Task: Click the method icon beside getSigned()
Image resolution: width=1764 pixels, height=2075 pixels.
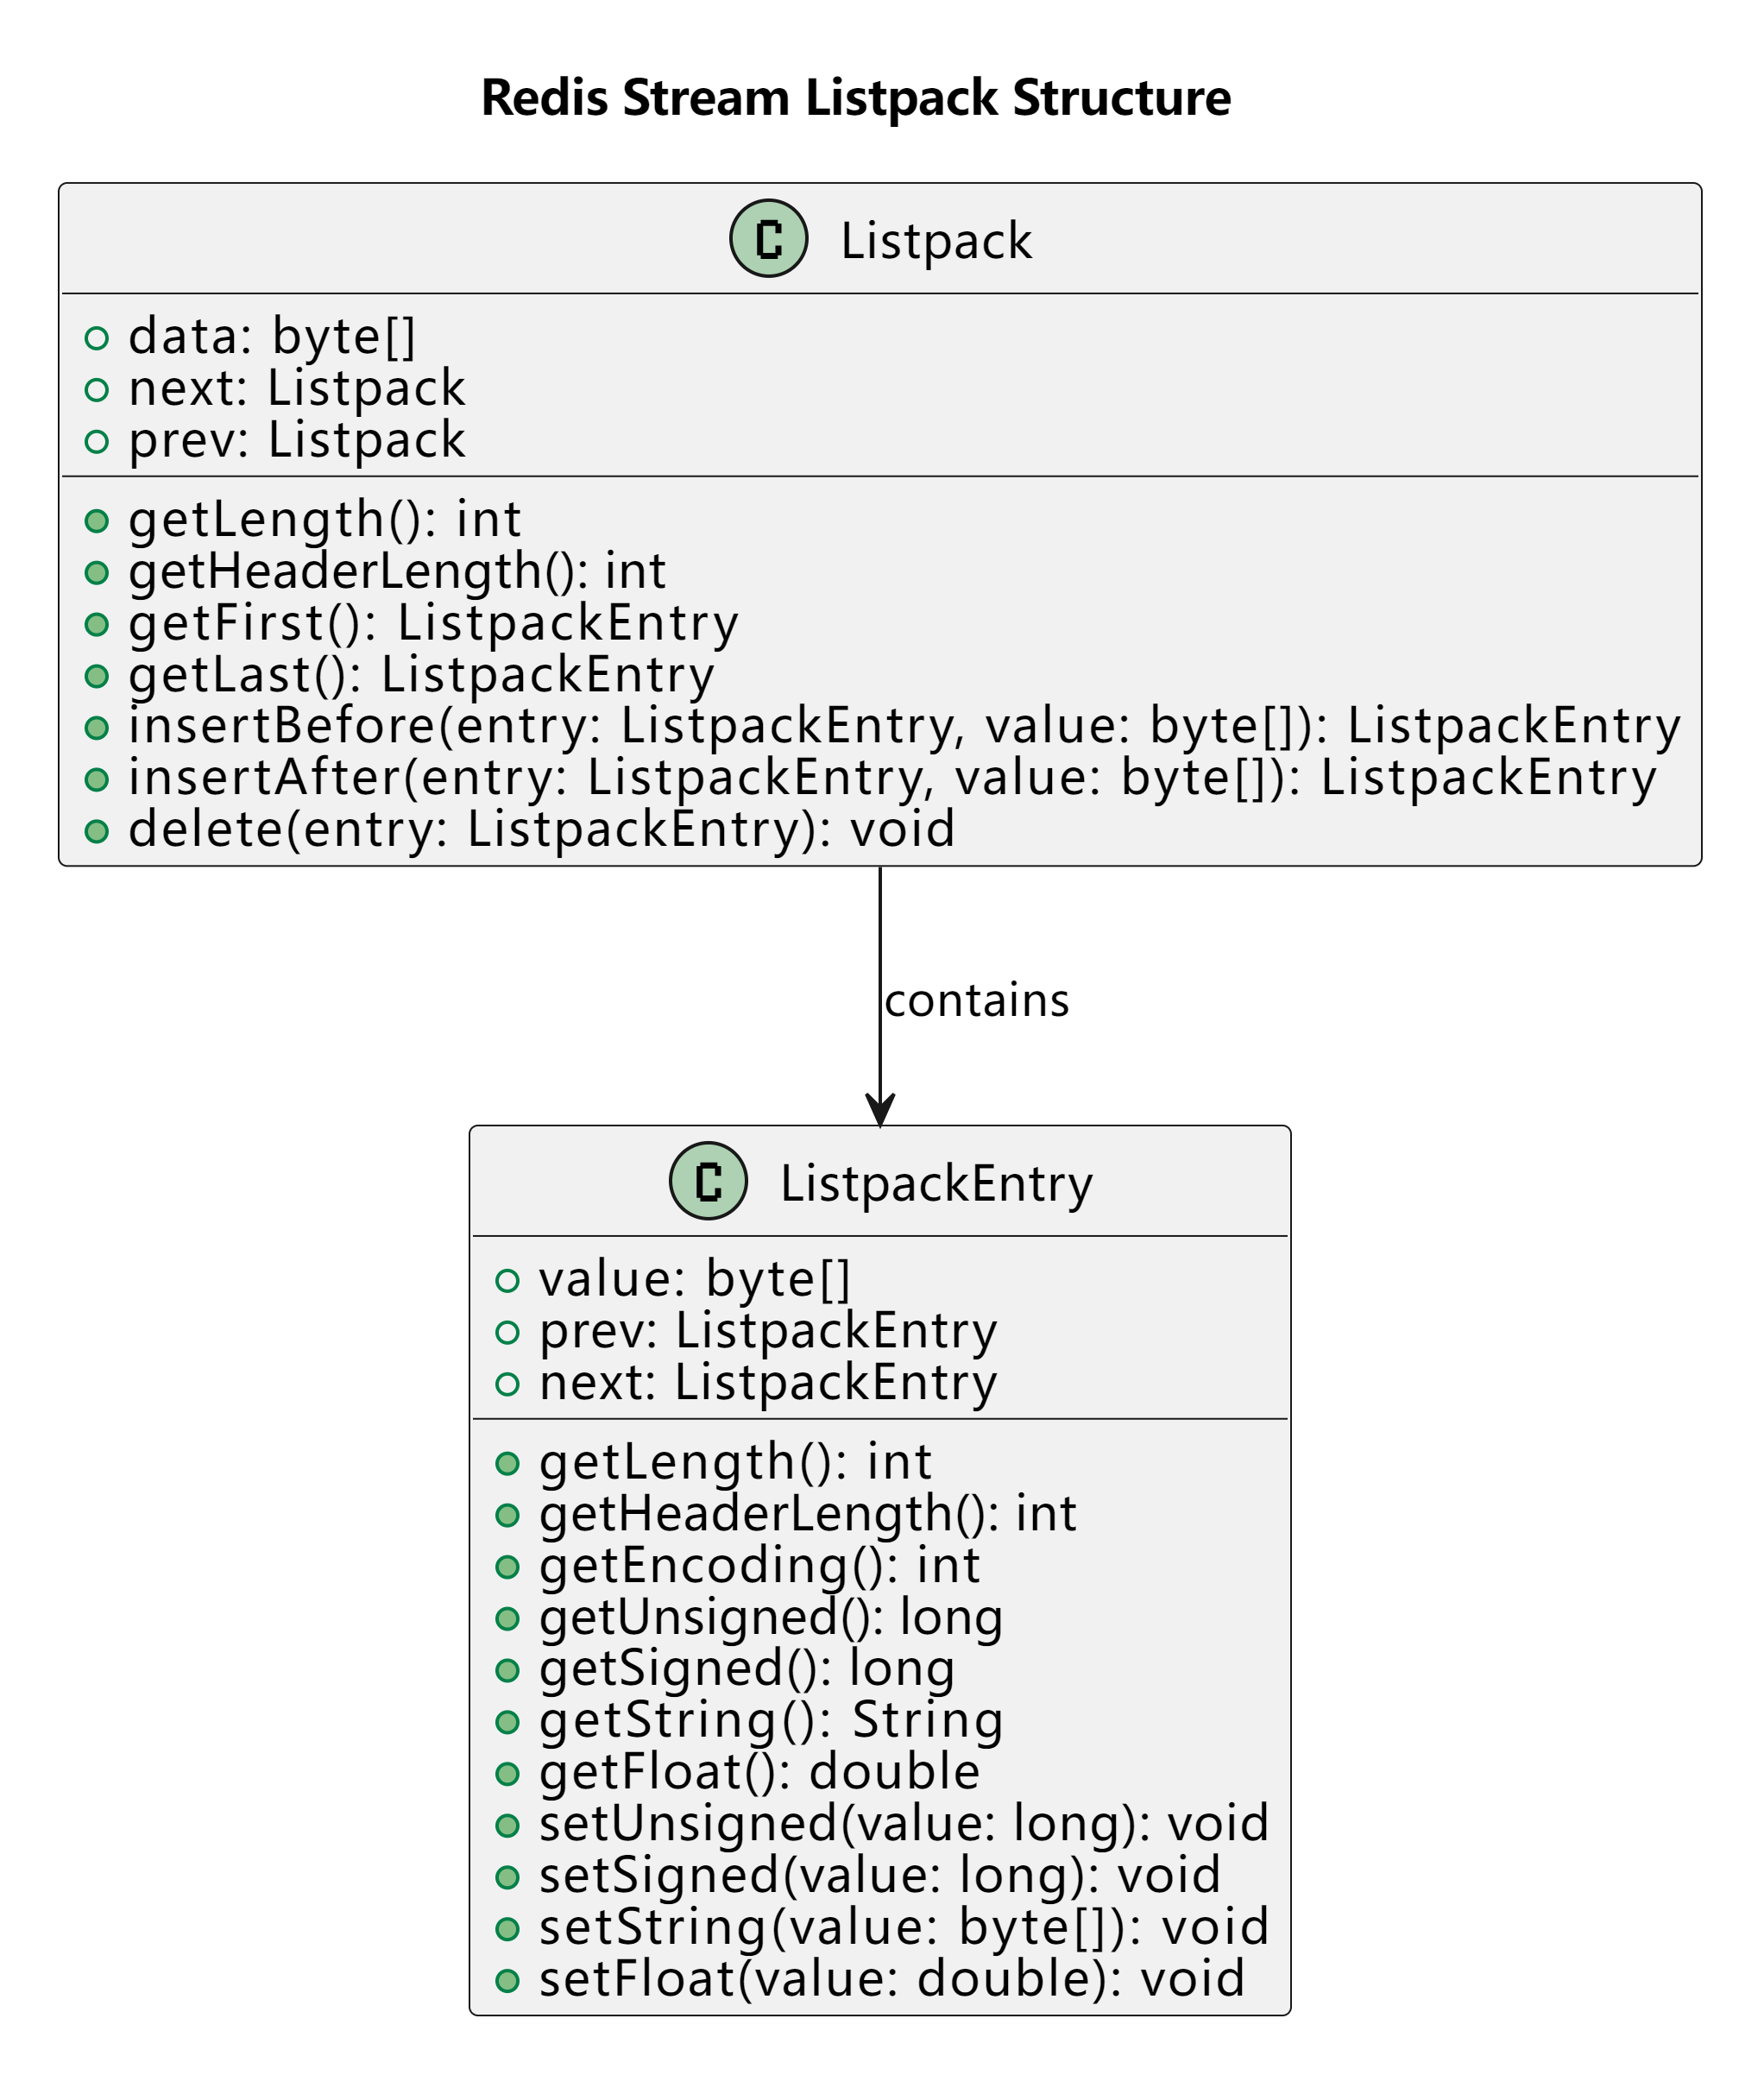Action: [x=508, y=1670]
